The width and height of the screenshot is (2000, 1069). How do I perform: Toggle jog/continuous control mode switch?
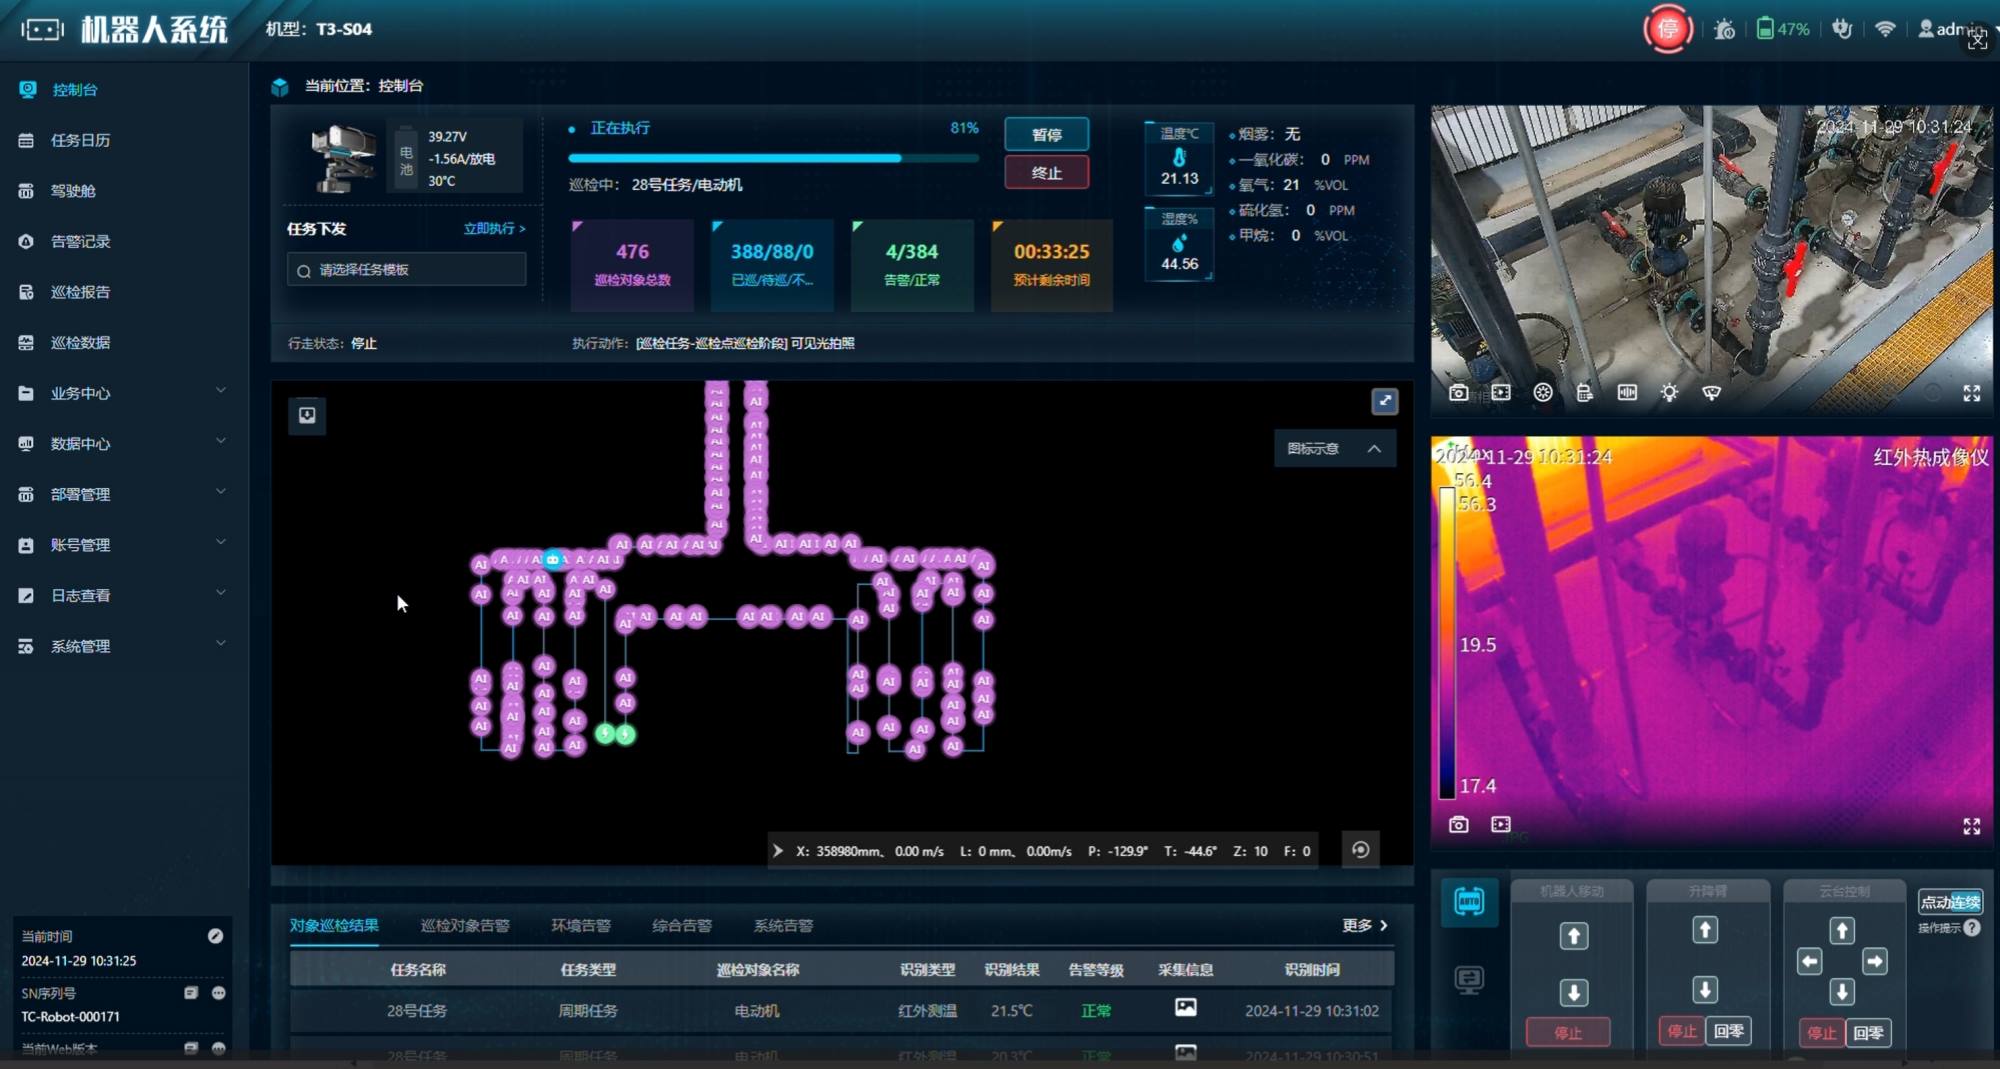point(1950,902)
